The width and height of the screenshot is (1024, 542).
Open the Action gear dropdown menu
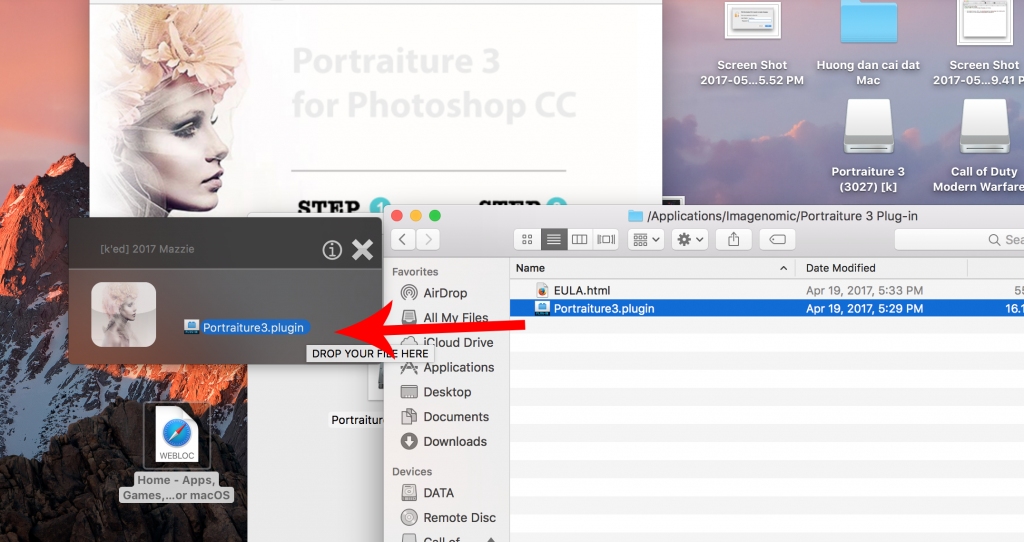(689, 240)
